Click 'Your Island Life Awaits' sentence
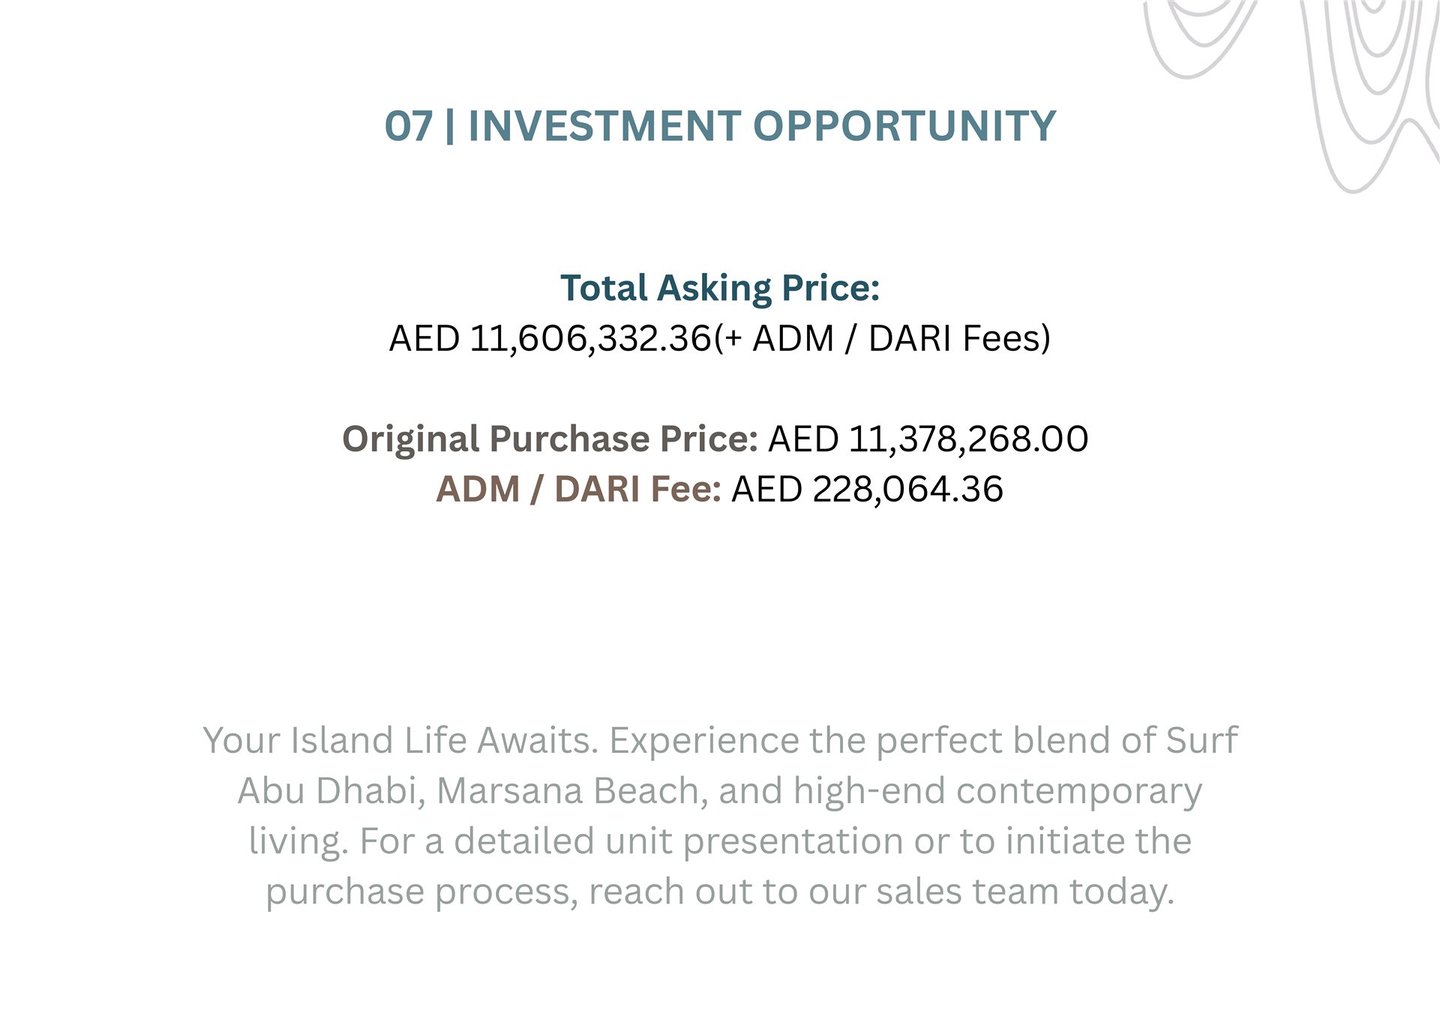 [400, 741]
